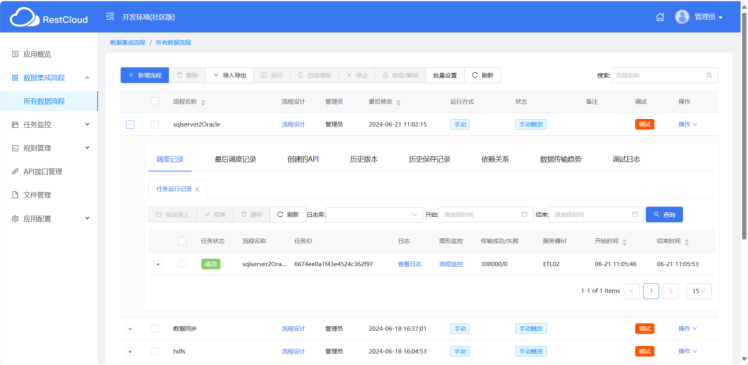Click the home icon in top bar
The height and width of the screenshot is (365, 748).
pyautogui.click(x=660, y=17)
